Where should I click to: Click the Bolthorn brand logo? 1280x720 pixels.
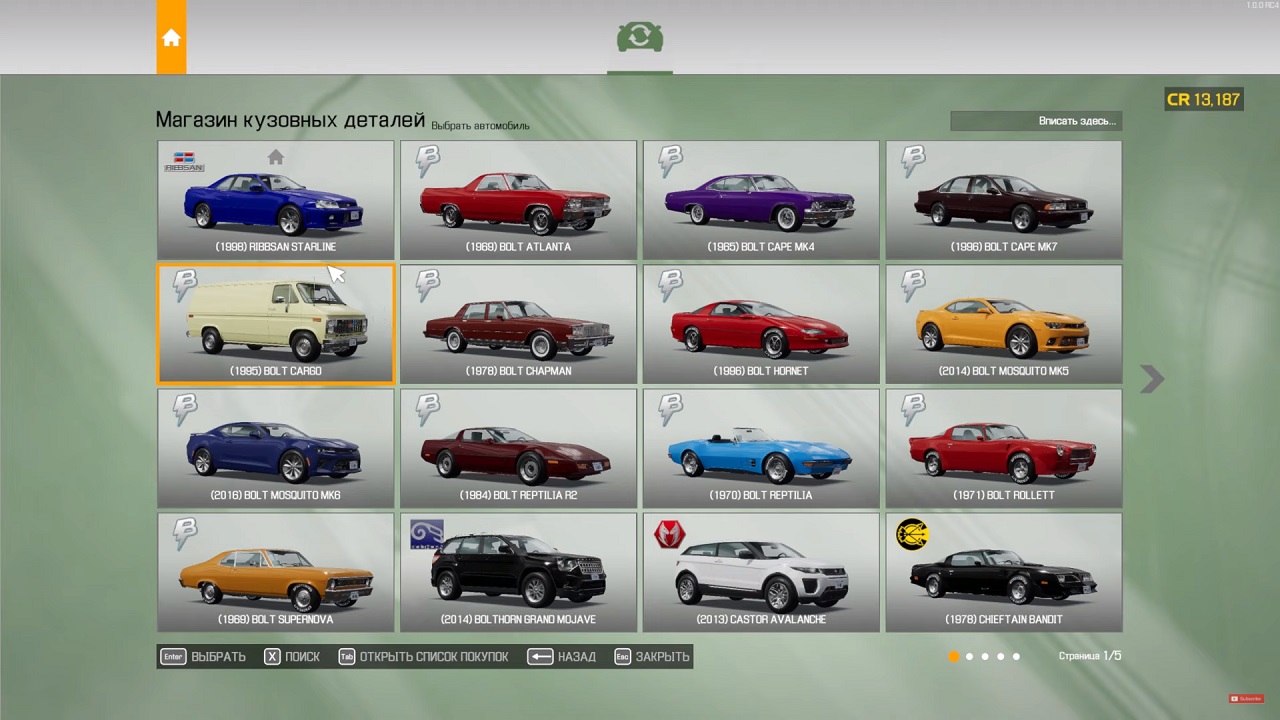pyautogui.click(x=427, y=534)
